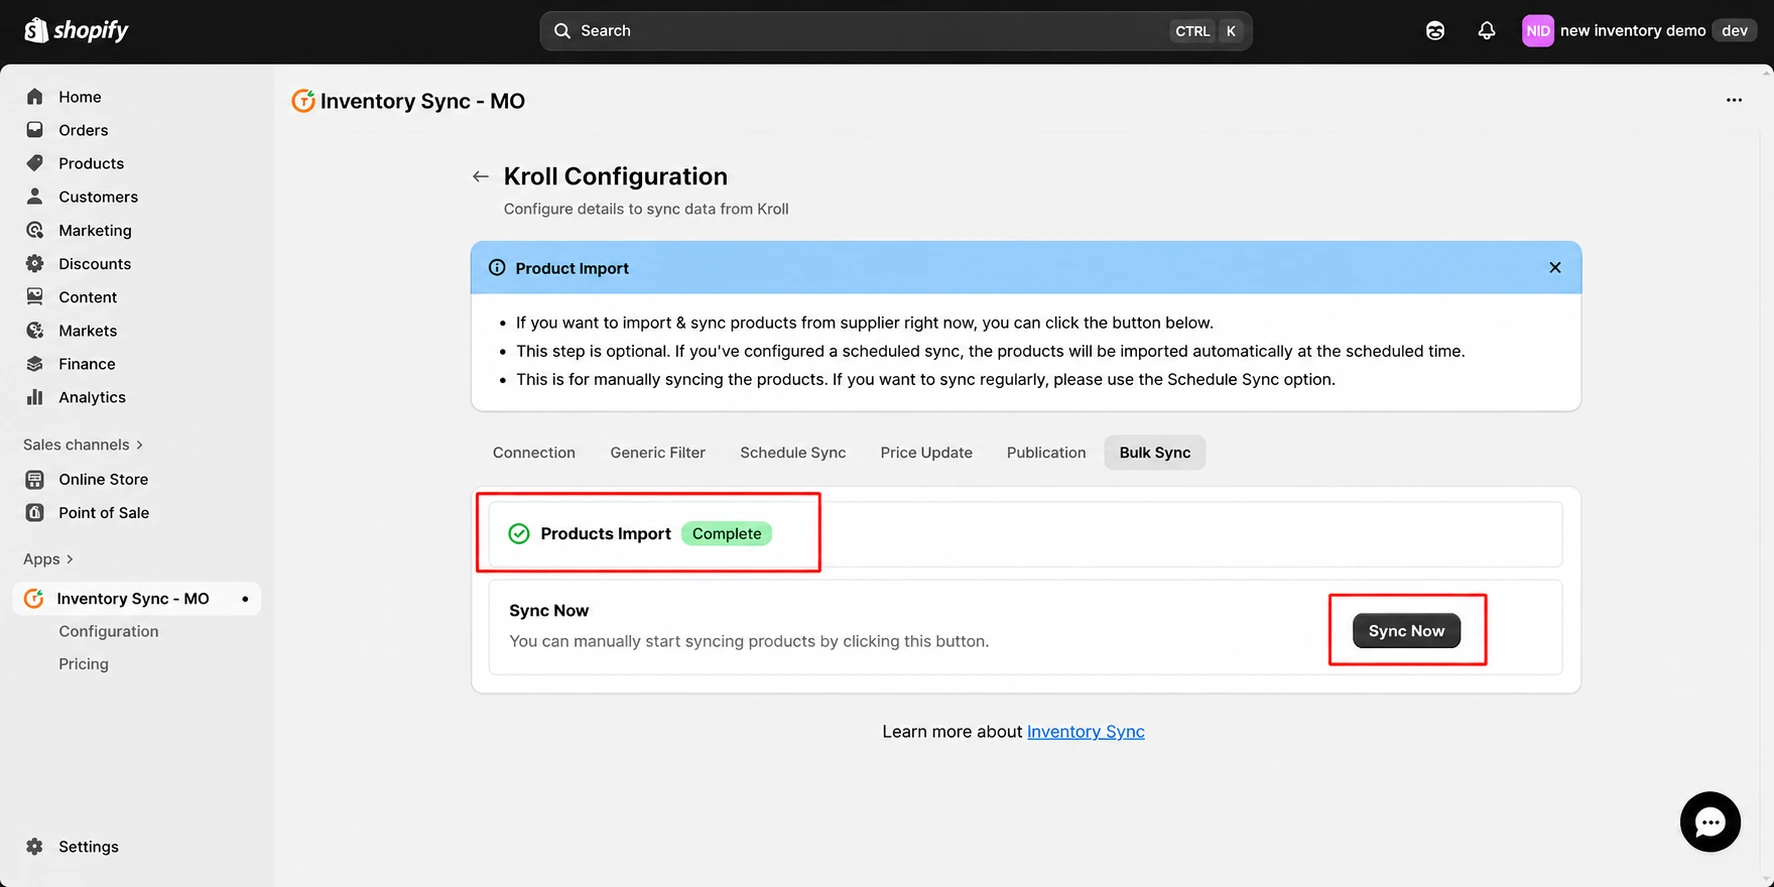Screen dimensions: 1774x887
Task: Open the NID store account avatar
Action: pyautogui.click(x=1538, y=31)
